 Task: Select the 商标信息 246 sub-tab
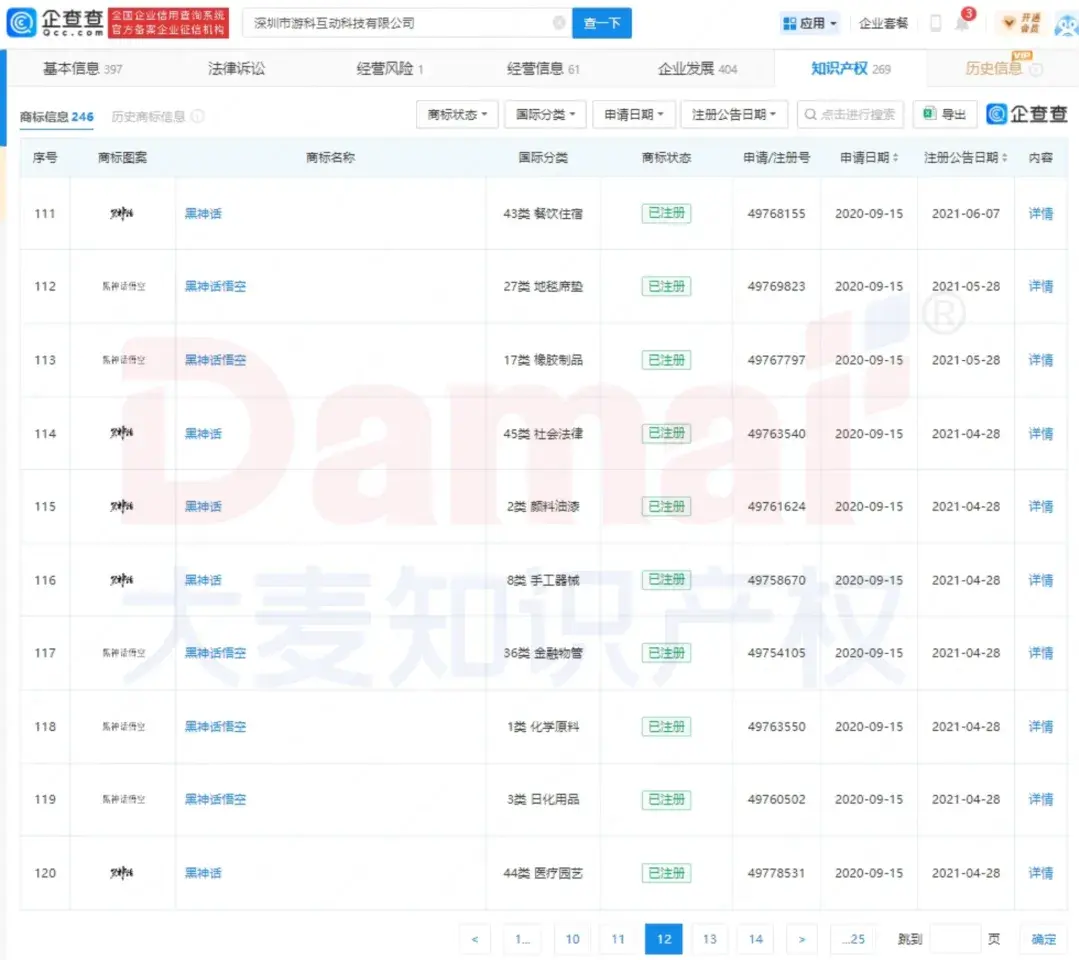coord(56,116)
